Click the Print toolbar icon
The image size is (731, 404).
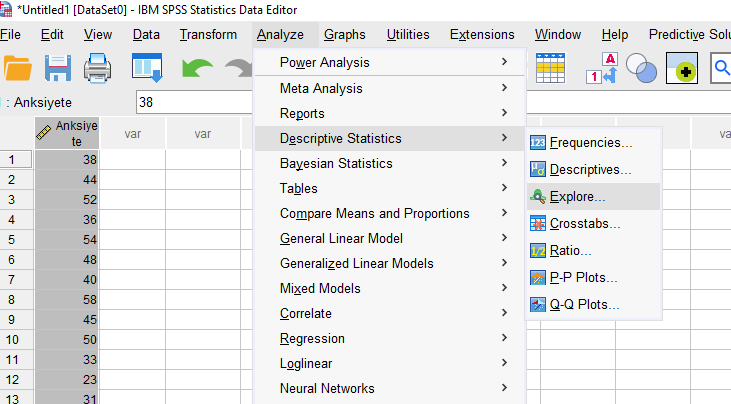[x=97, y=69]
